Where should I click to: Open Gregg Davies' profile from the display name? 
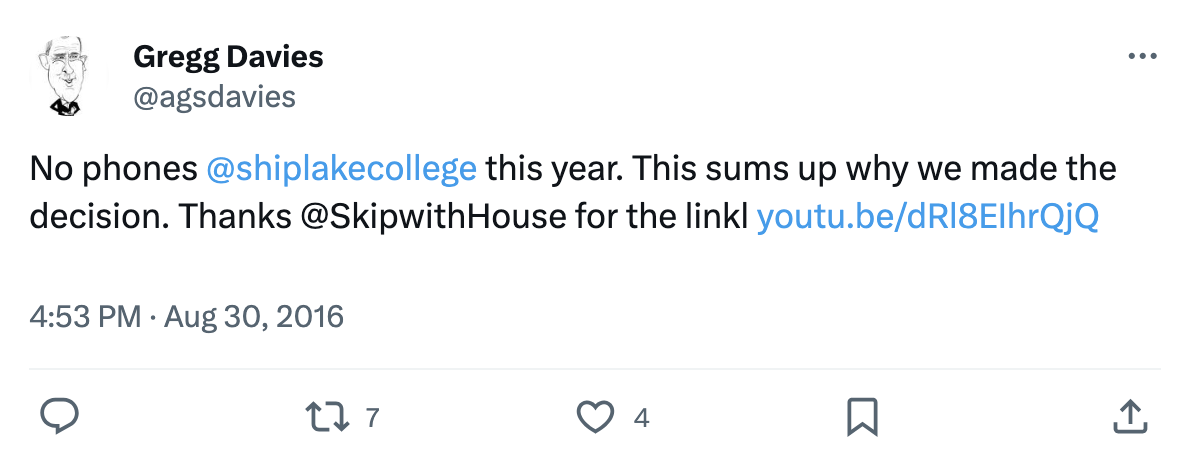(228, 57)
